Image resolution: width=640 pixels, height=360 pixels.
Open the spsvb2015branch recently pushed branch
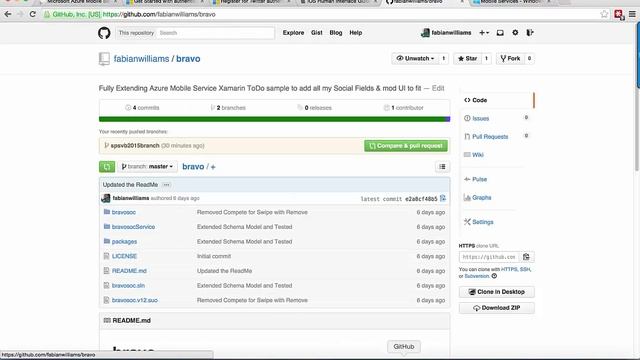coord(135,146)
